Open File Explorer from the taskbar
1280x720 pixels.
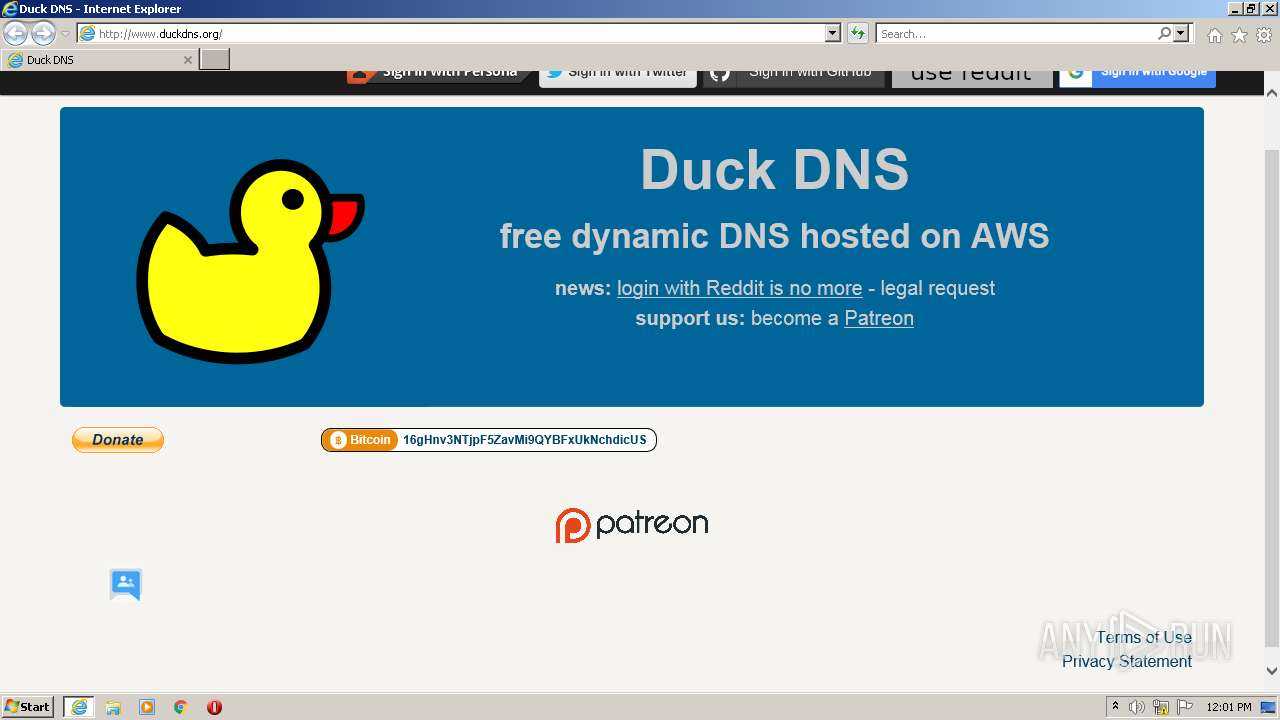[x=113, y=707]
